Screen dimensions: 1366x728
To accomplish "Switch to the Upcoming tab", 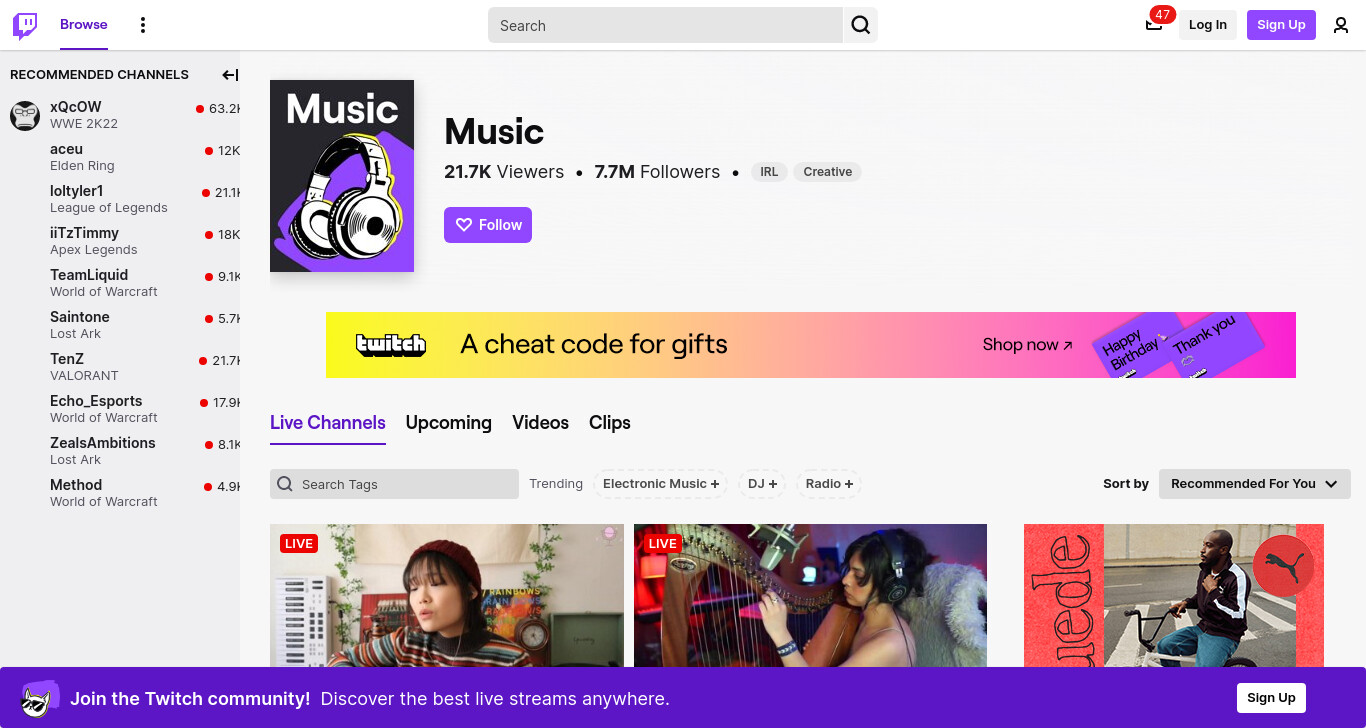I will click(449, 423).
